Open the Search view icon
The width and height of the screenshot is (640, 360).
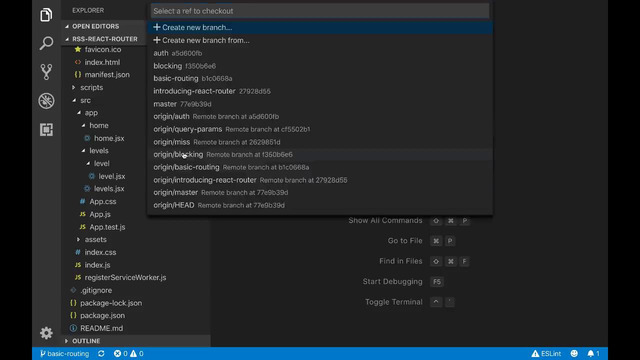click(x=46, y=43)
